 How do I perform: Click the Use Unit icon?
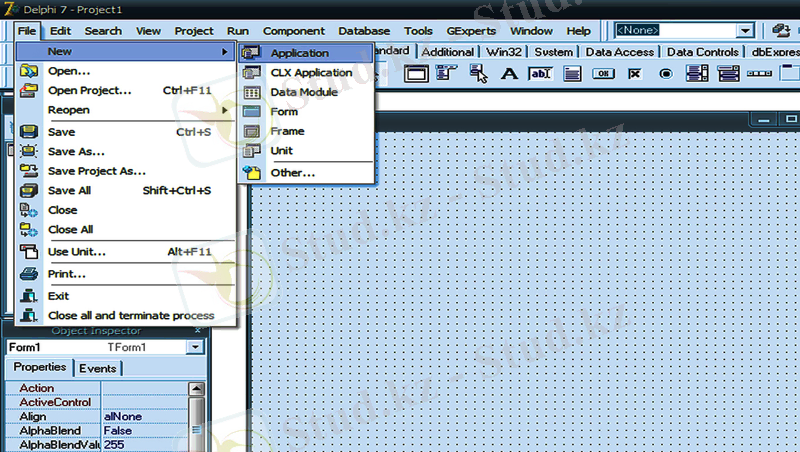point(29,252)
